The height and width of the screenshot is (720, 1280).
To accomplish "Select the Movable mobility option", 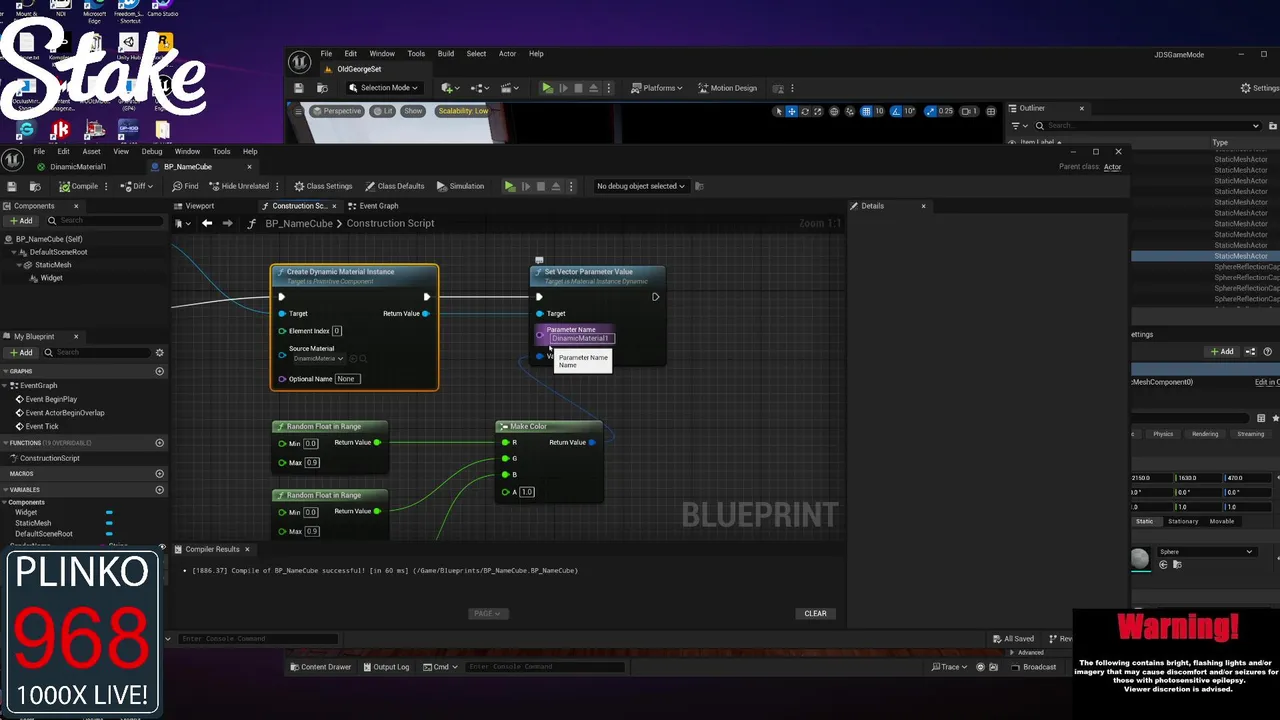I will [x=1221, y=521].
